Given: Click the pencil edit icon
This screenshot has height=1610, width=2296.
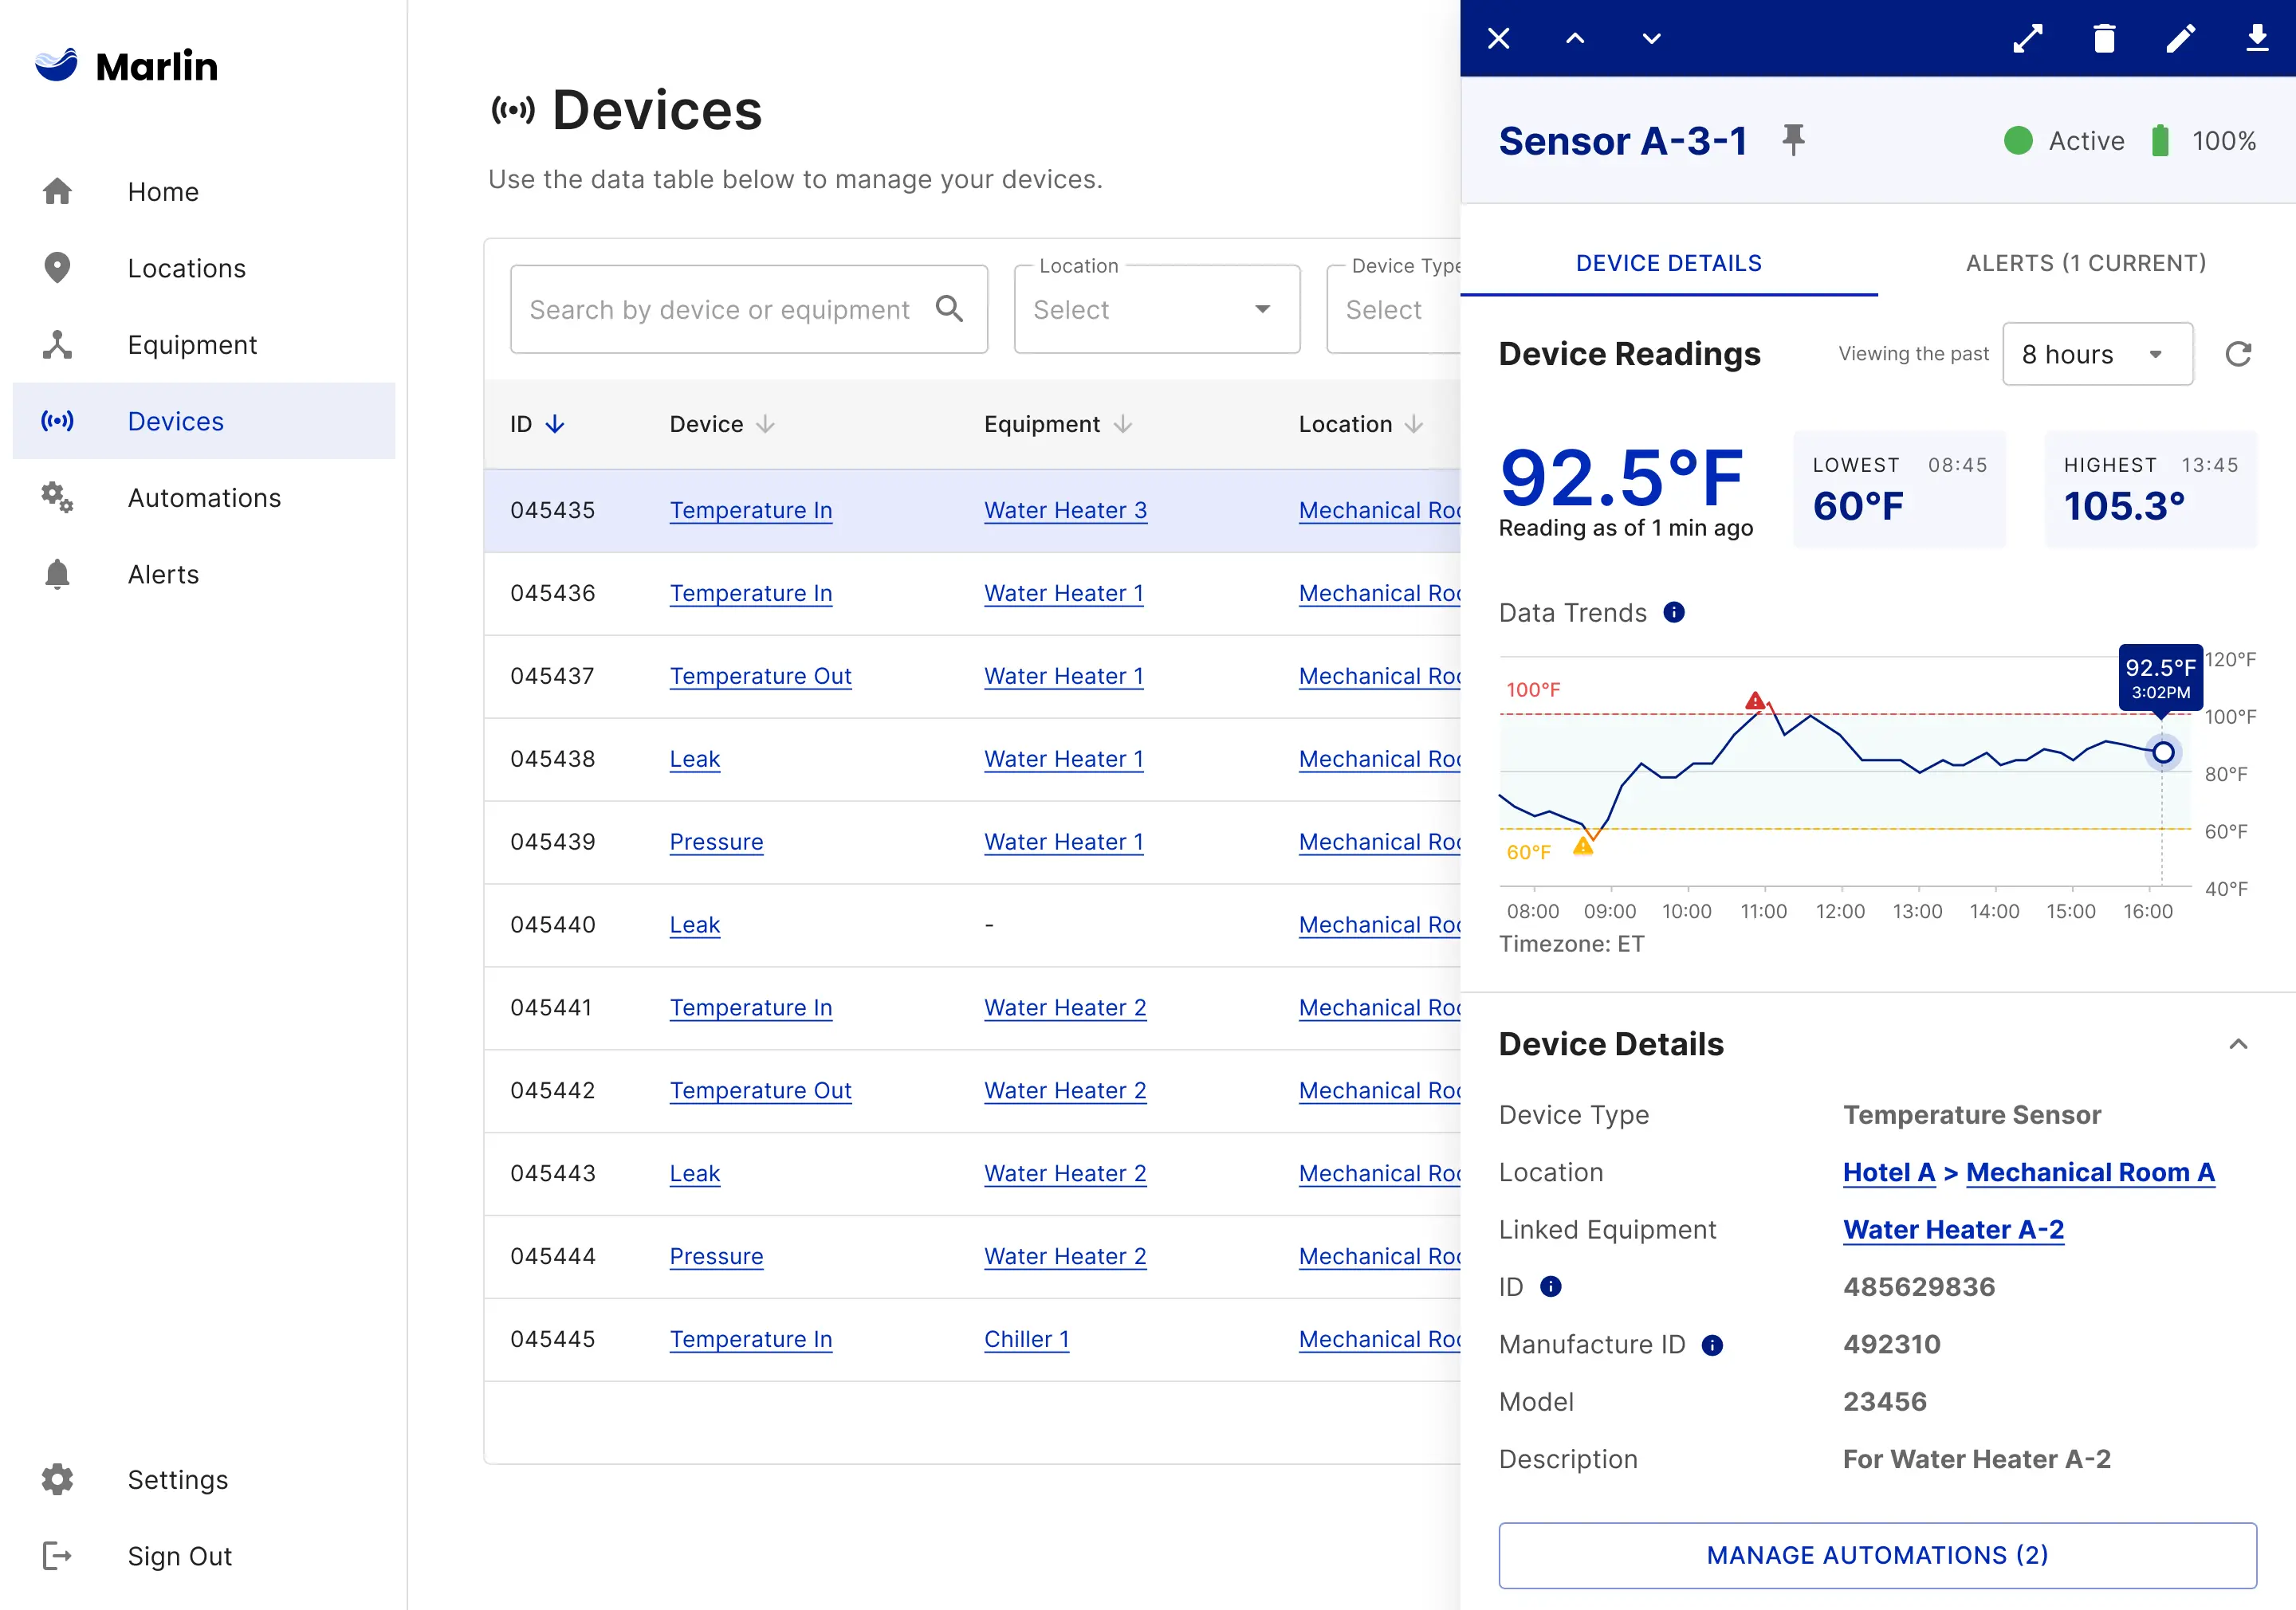Looking at the screenshot, I should tap(2180, 38).
